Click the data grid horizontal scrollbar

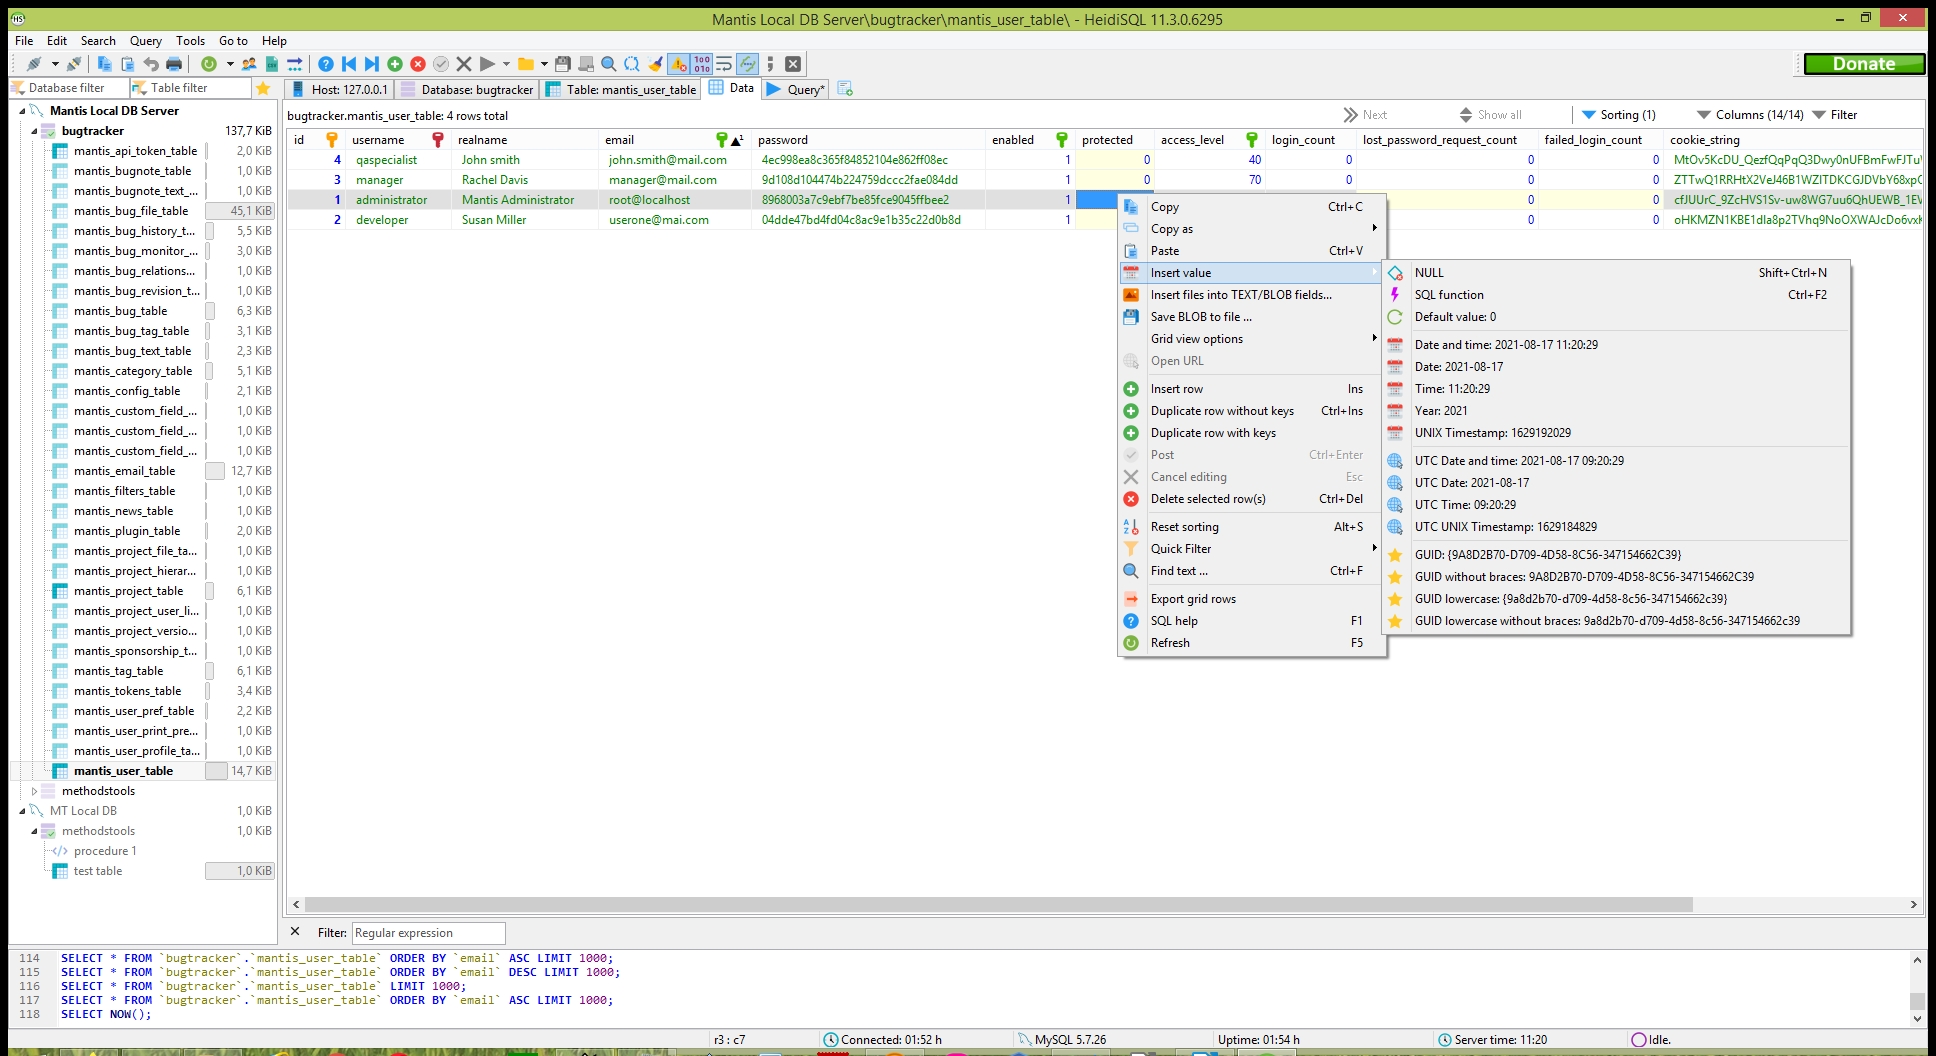click(1000, 905)
